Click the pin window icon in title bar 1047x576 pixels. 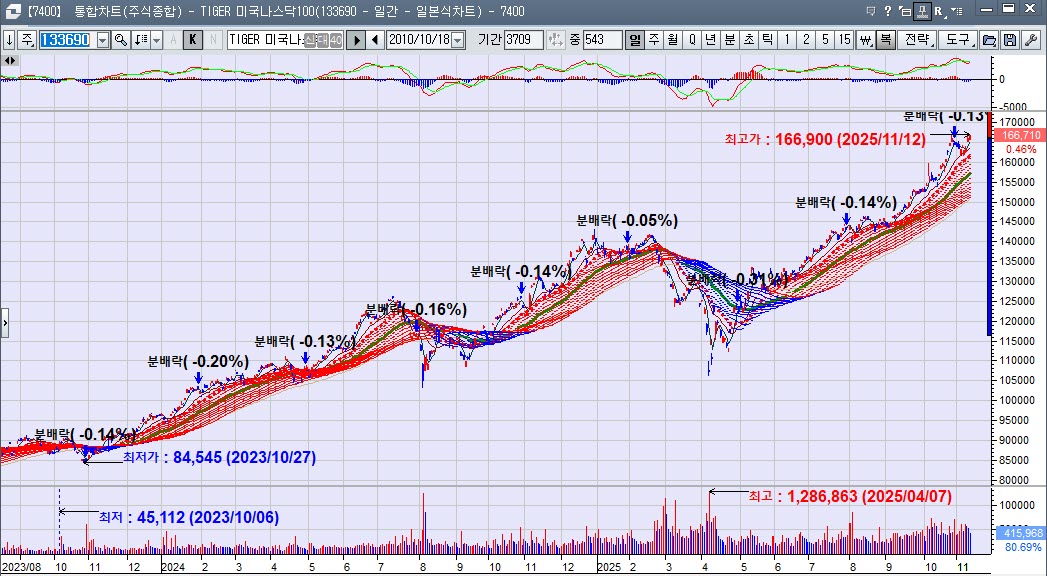[923, 12]
